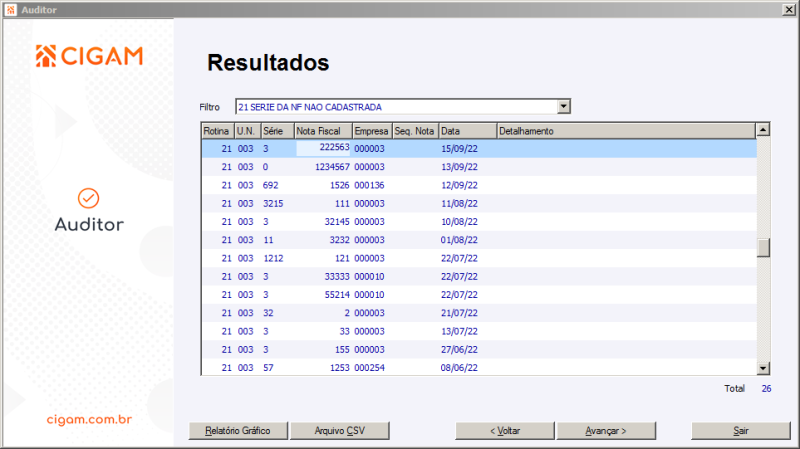This screenshot has width=800, height=449.
Task: Select row with nota fiscal 33333
Action: 479,277
